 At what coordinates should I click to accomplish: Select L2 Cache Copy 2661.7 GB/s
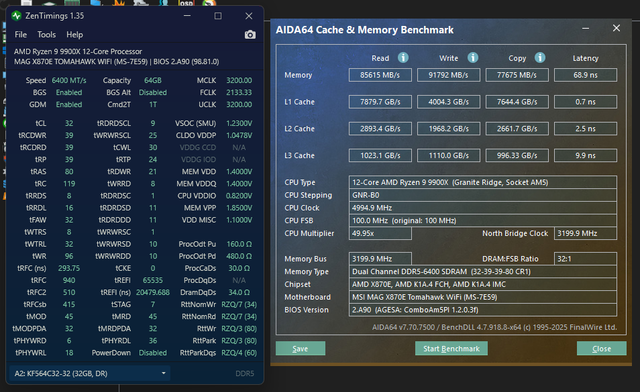(517, 129)
